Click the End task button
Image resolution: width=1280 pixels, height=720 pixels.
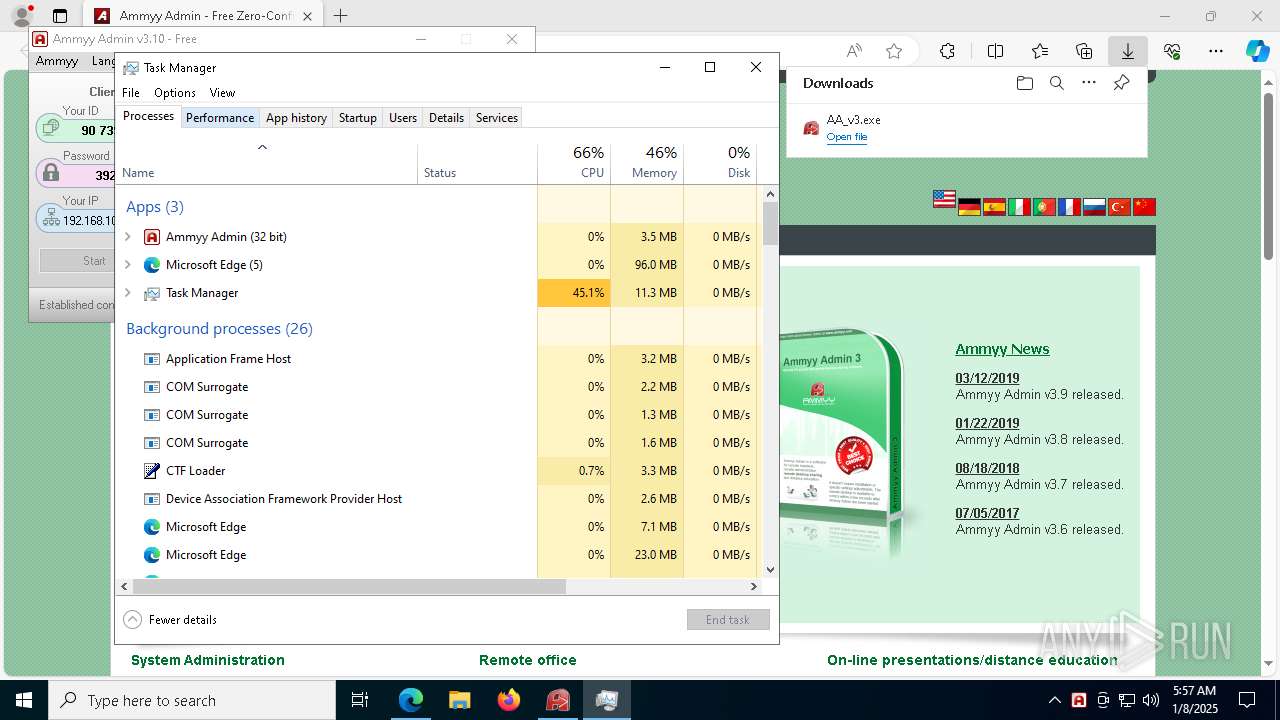point(728,620)
